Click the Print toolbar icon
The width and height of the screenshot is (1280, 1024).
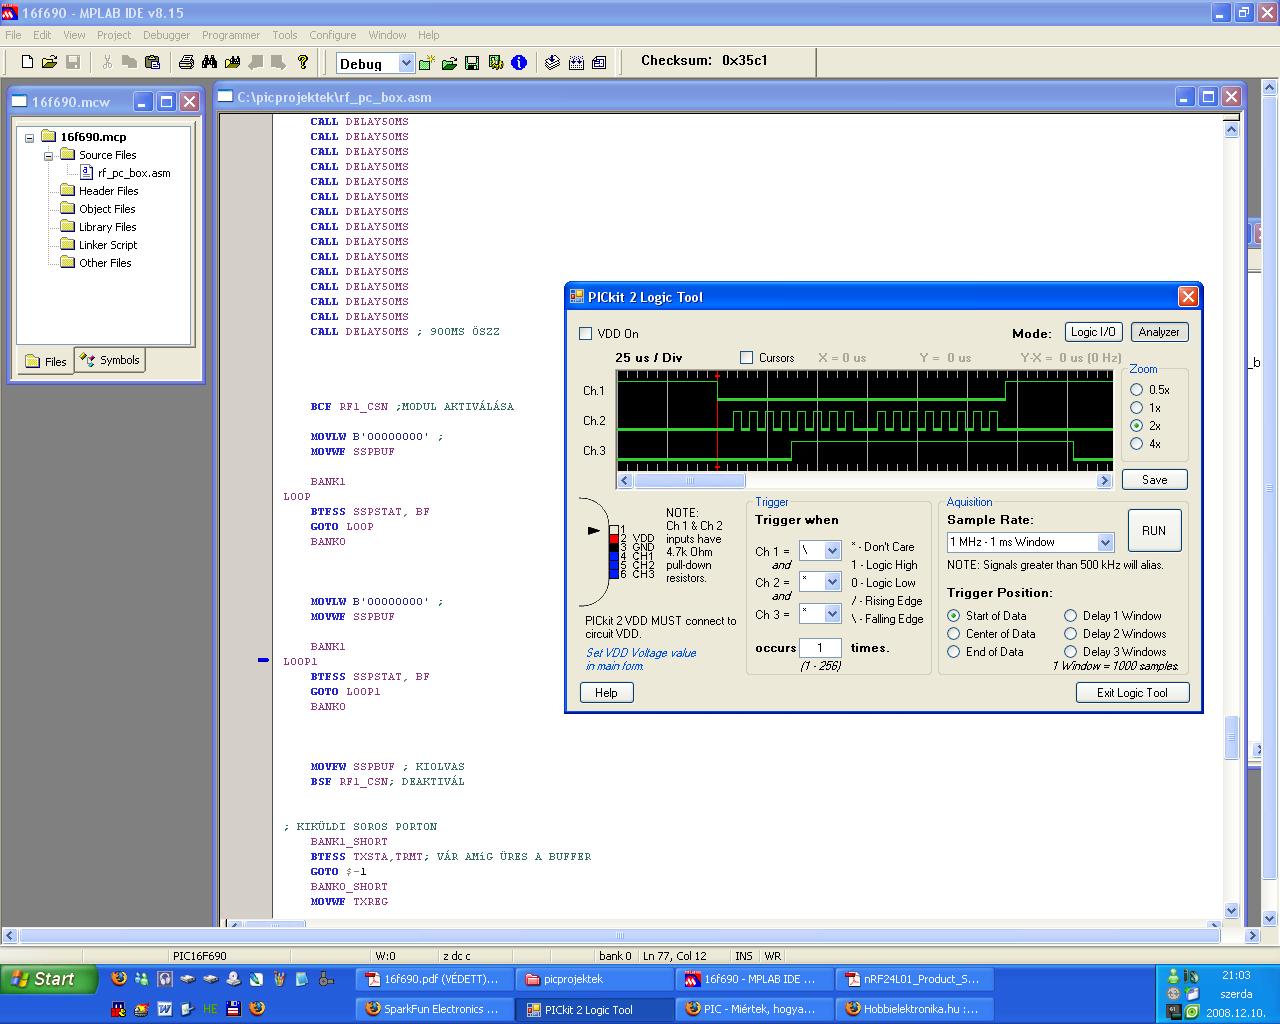click(186, 62)
